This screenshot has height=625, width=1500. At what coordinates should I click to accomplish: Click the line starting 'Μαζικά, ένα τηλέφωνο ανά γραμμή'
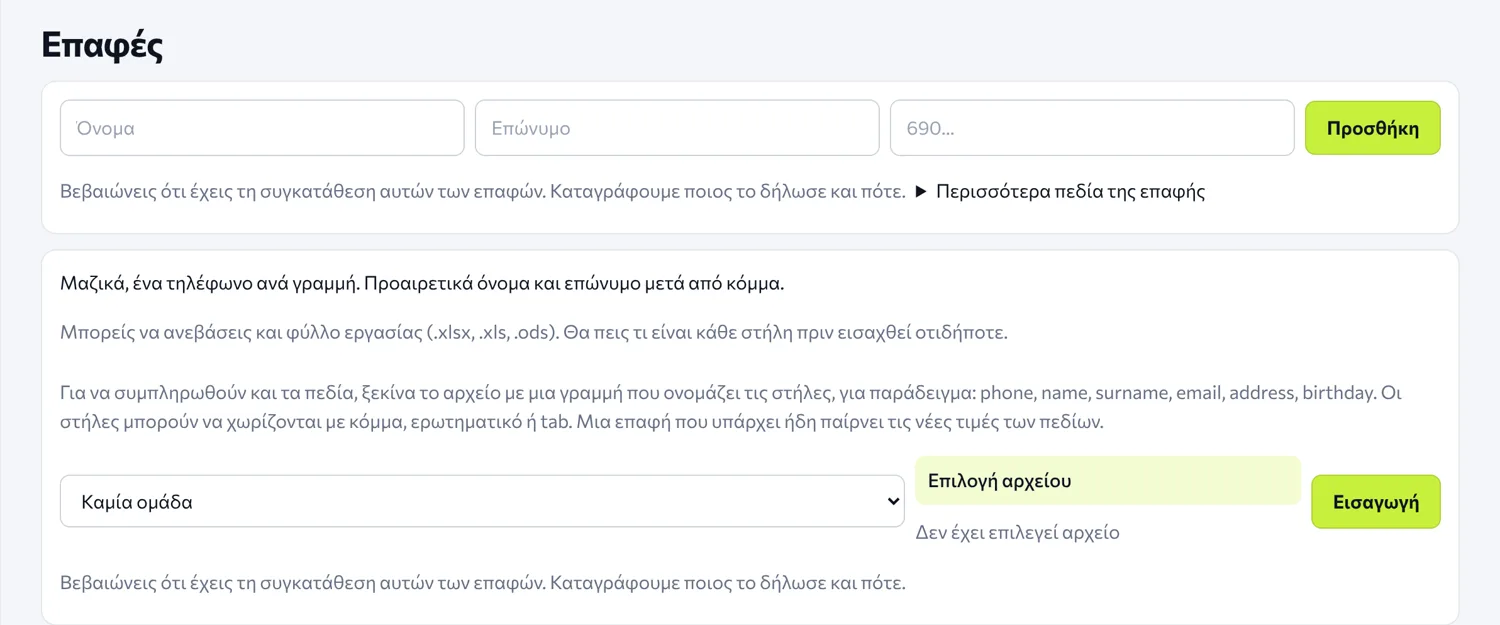coord(422,283)
